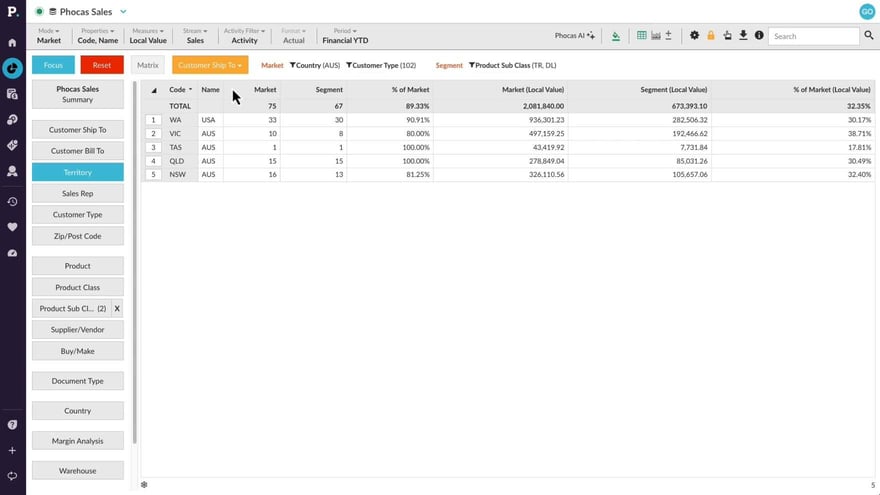Select the Warehouse dimension
This screenshot has height=495, width=880.
tap(77, 470)
